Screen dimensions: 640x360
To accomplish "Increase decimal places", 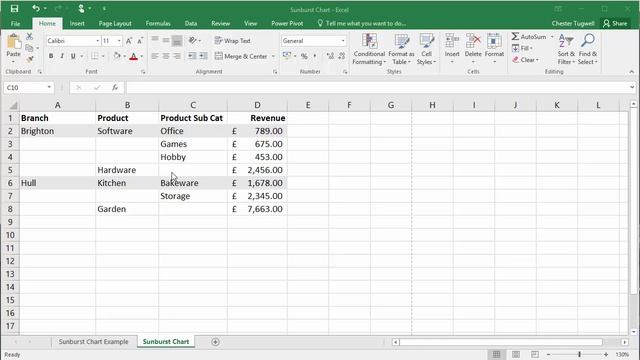I will (x=330, y=56).
